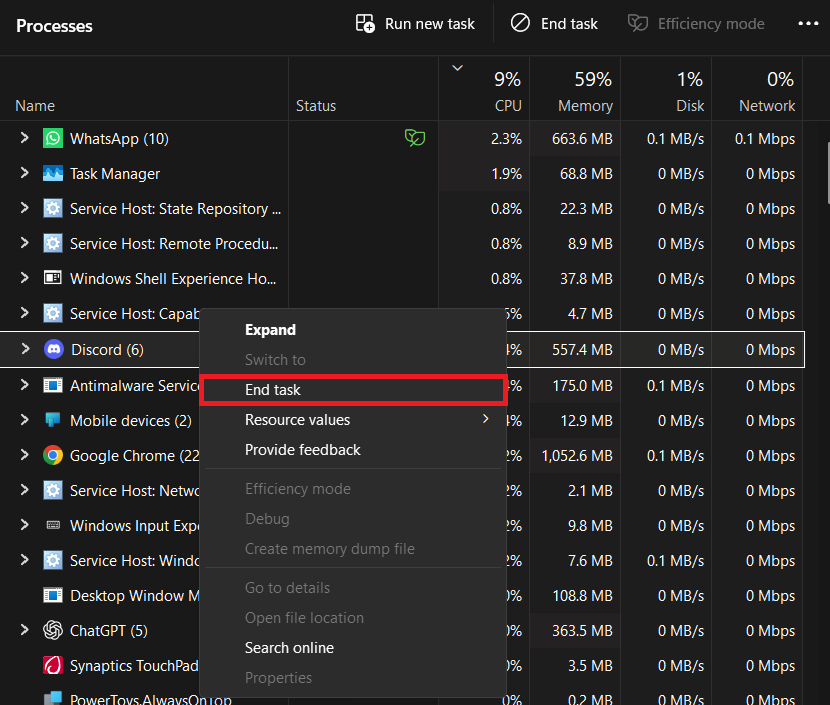Click the Antimalware Service icon
Image resolution: width=830 pixels, height=705 pixels.
click(x=53, y=385)
